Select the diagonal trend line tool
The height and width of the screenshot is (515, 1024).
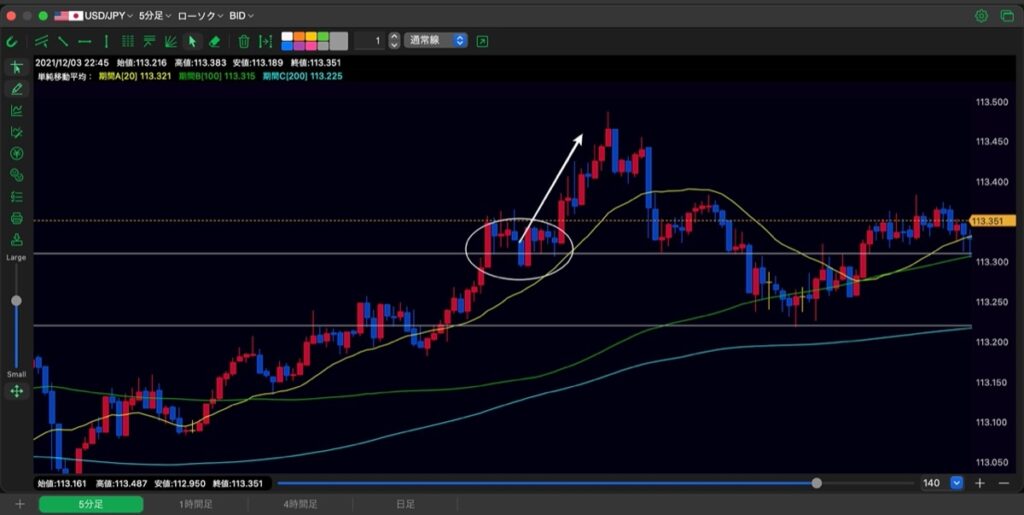point(63,41)
